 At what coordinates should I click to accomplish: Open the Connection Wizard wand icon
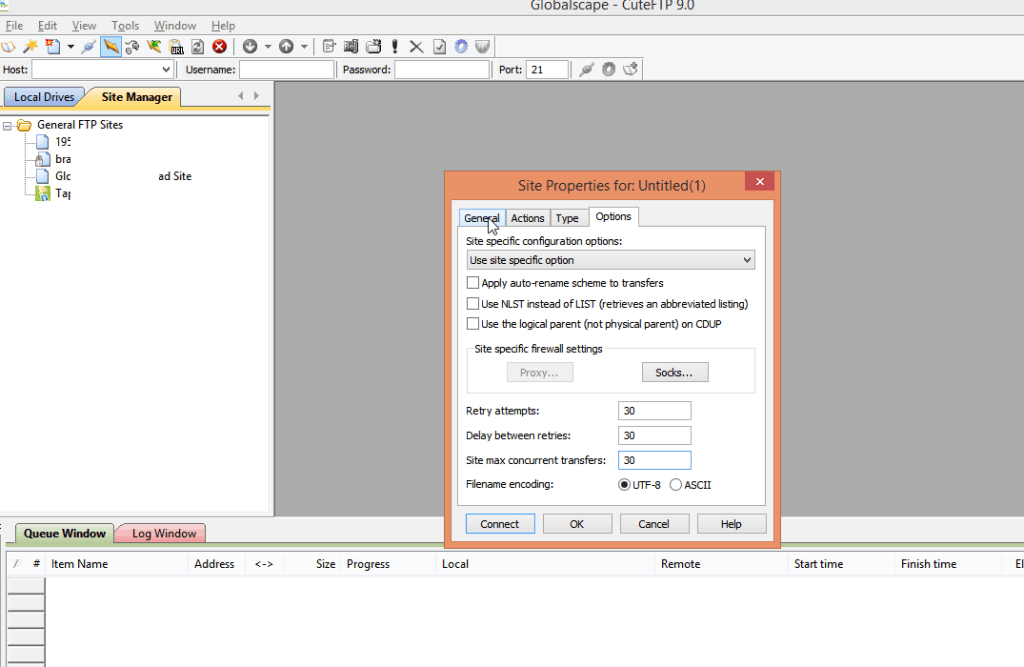pos(31,46)
